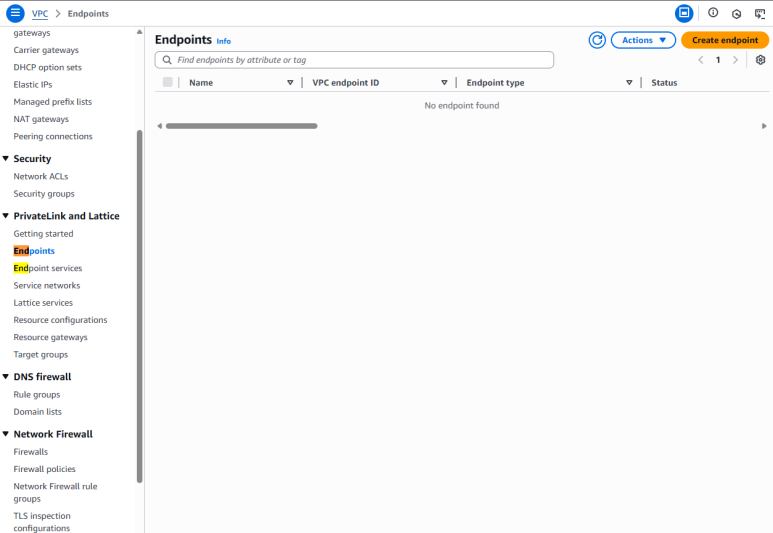Screen dimensions: 773x533
Task: Open Lattice services in sidebar
Action: (43, 303)
